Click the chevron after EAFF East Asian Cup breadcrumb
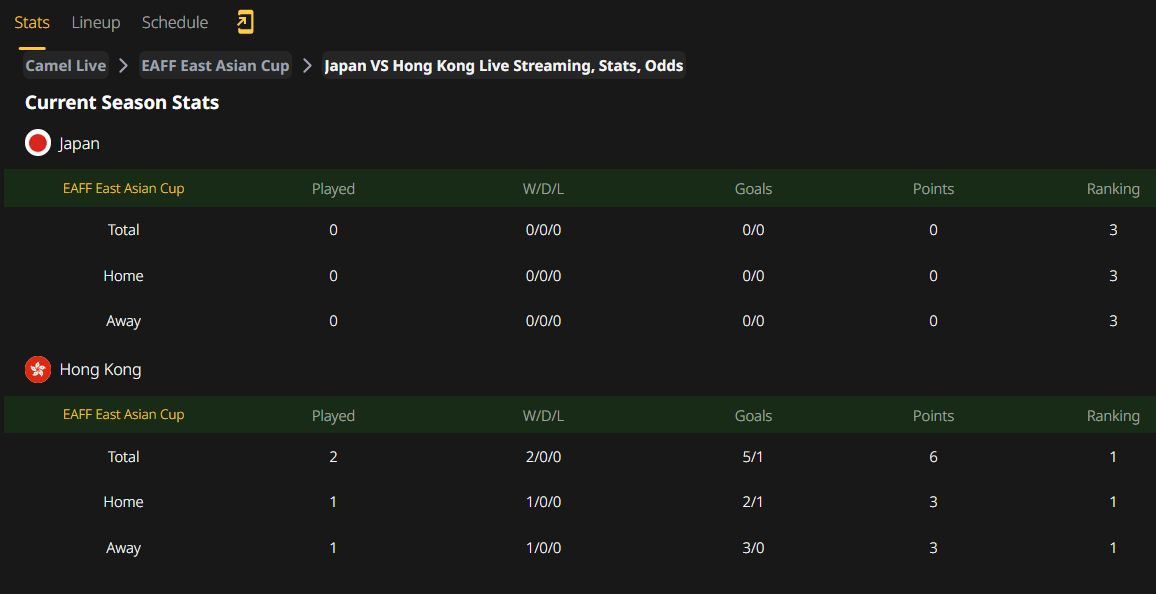Viewport: 1156px width, 594px height. click(x=307, y=66)
